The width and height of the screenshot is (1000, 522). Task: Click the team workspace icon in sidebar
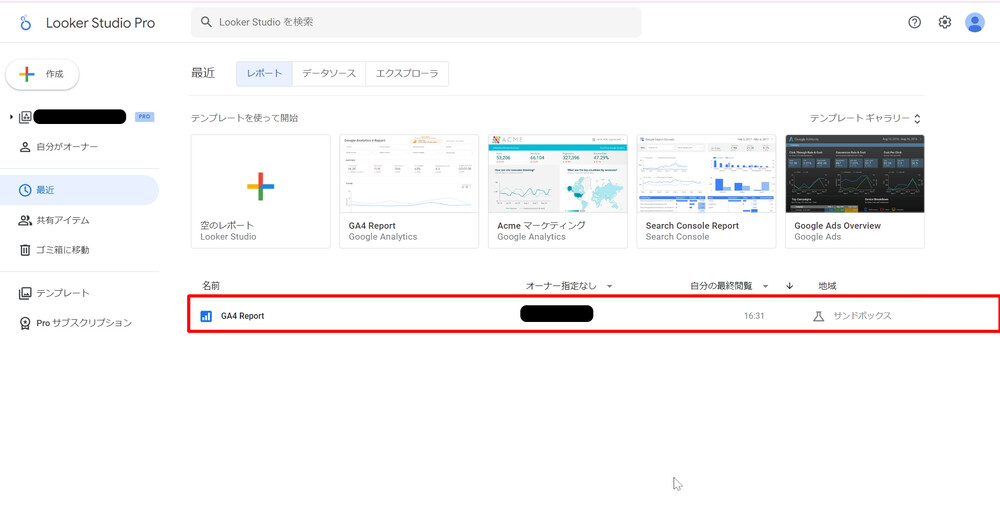point(25,117)
